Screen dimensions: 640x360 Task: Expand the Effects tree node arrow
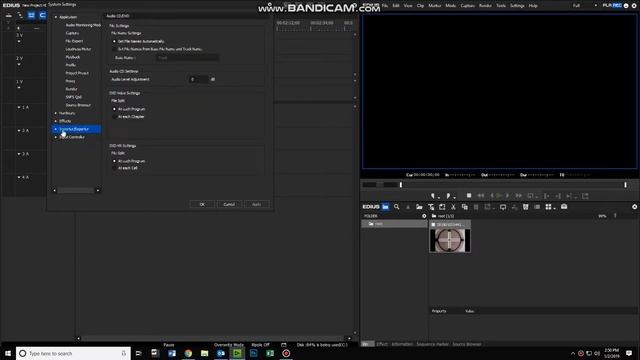[56, 121]
